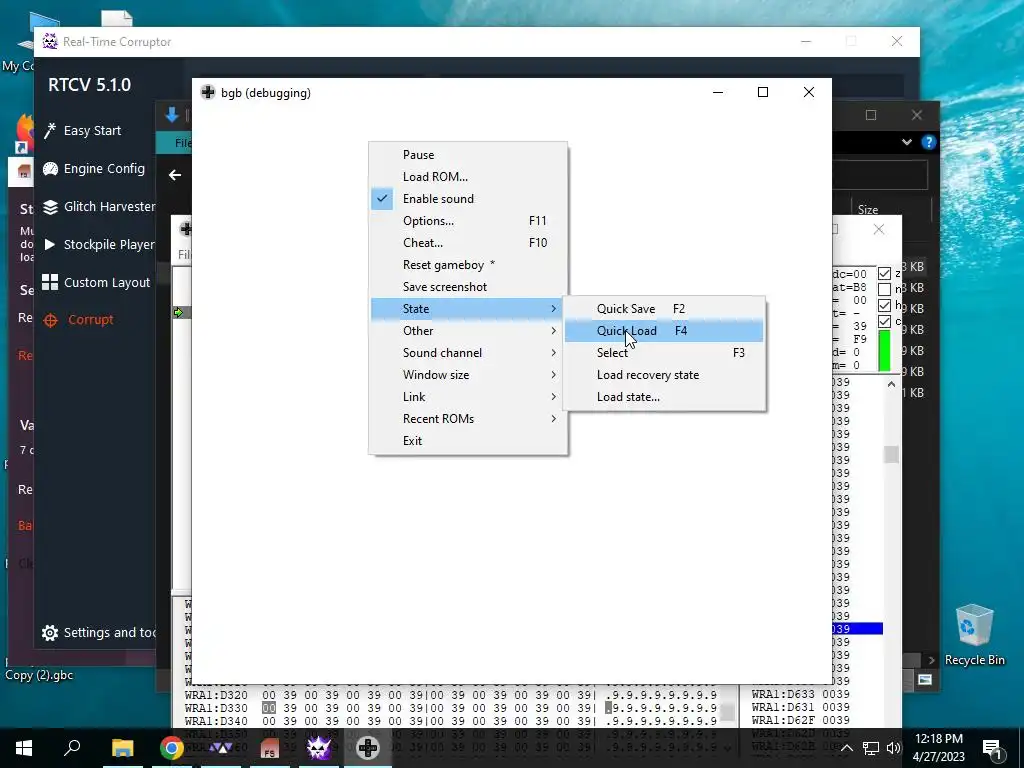The height and width of the screenshot is (768, 1024).
Task: Click the green CPU load bar in the debugger
Action: point(884,351)
